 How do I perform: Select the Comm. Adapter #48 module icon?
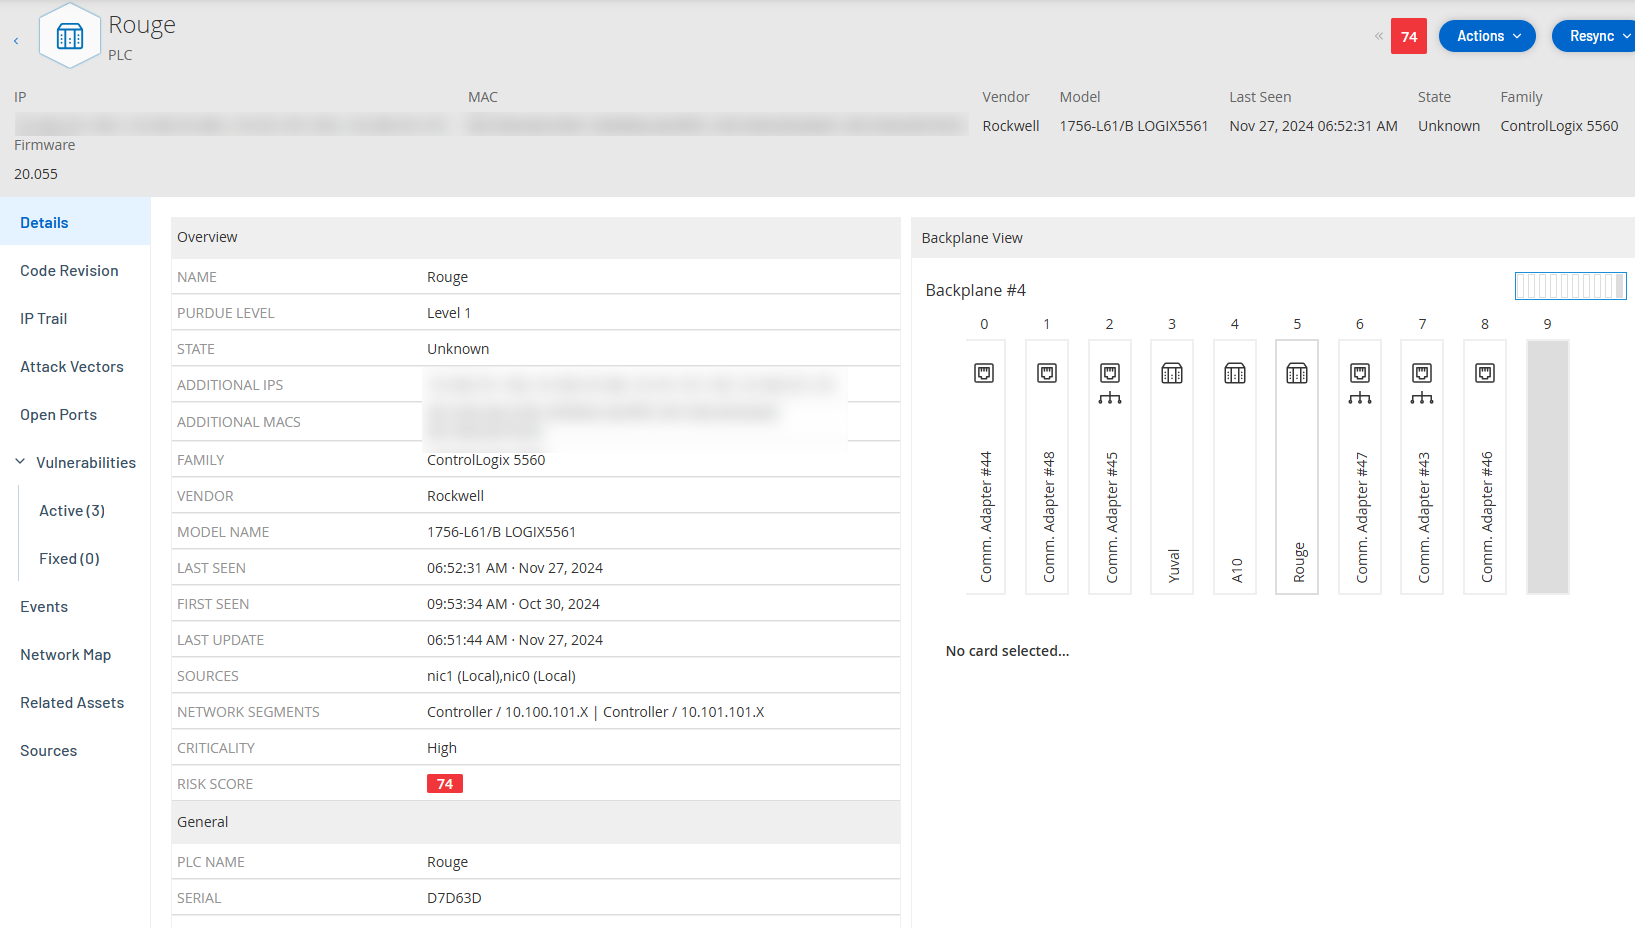coord(1047,373)
